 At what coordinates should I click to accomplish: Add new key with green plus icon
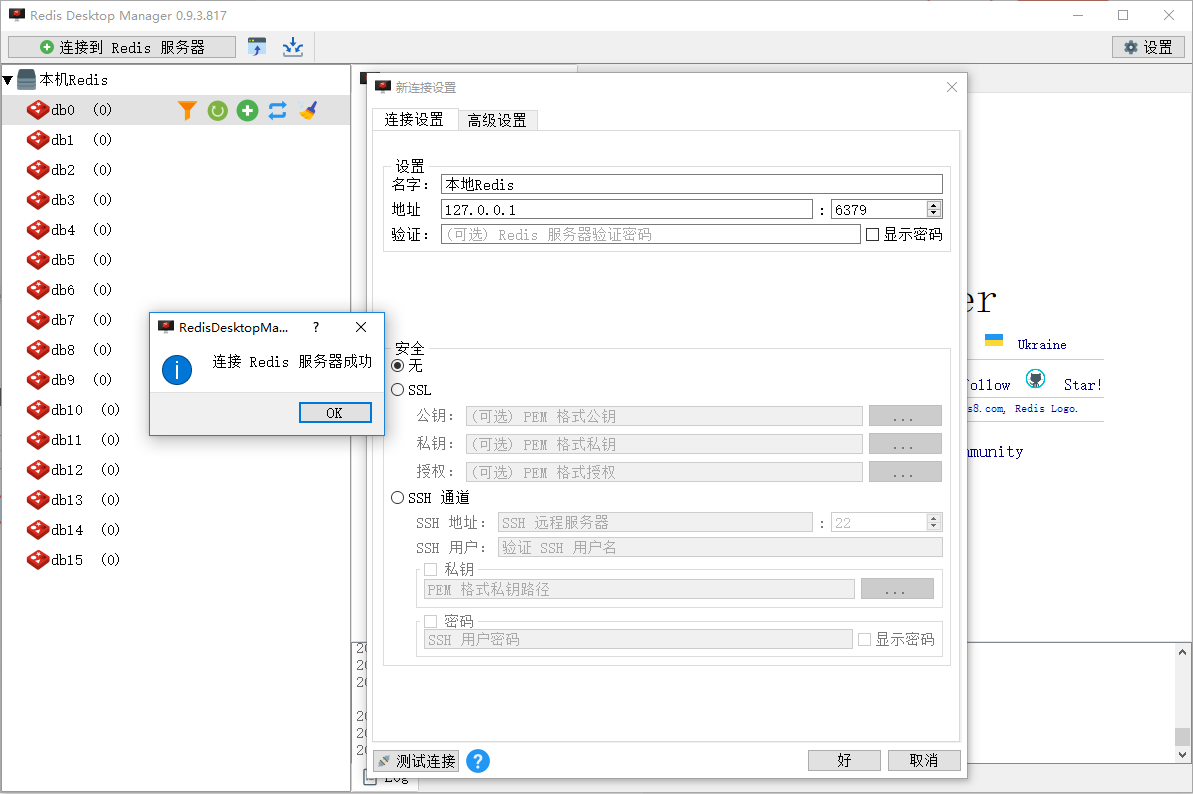click(247, 111)
